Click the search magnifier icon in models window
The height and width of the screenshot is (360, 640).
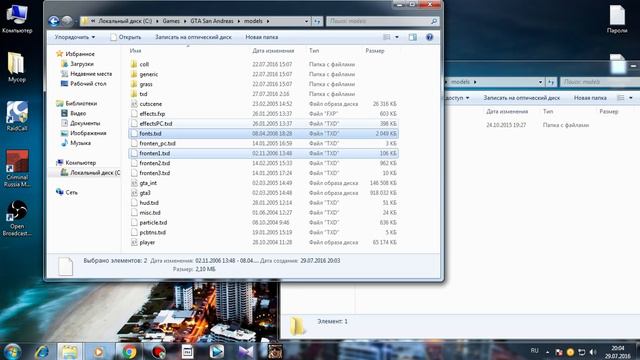coord(434,21)
